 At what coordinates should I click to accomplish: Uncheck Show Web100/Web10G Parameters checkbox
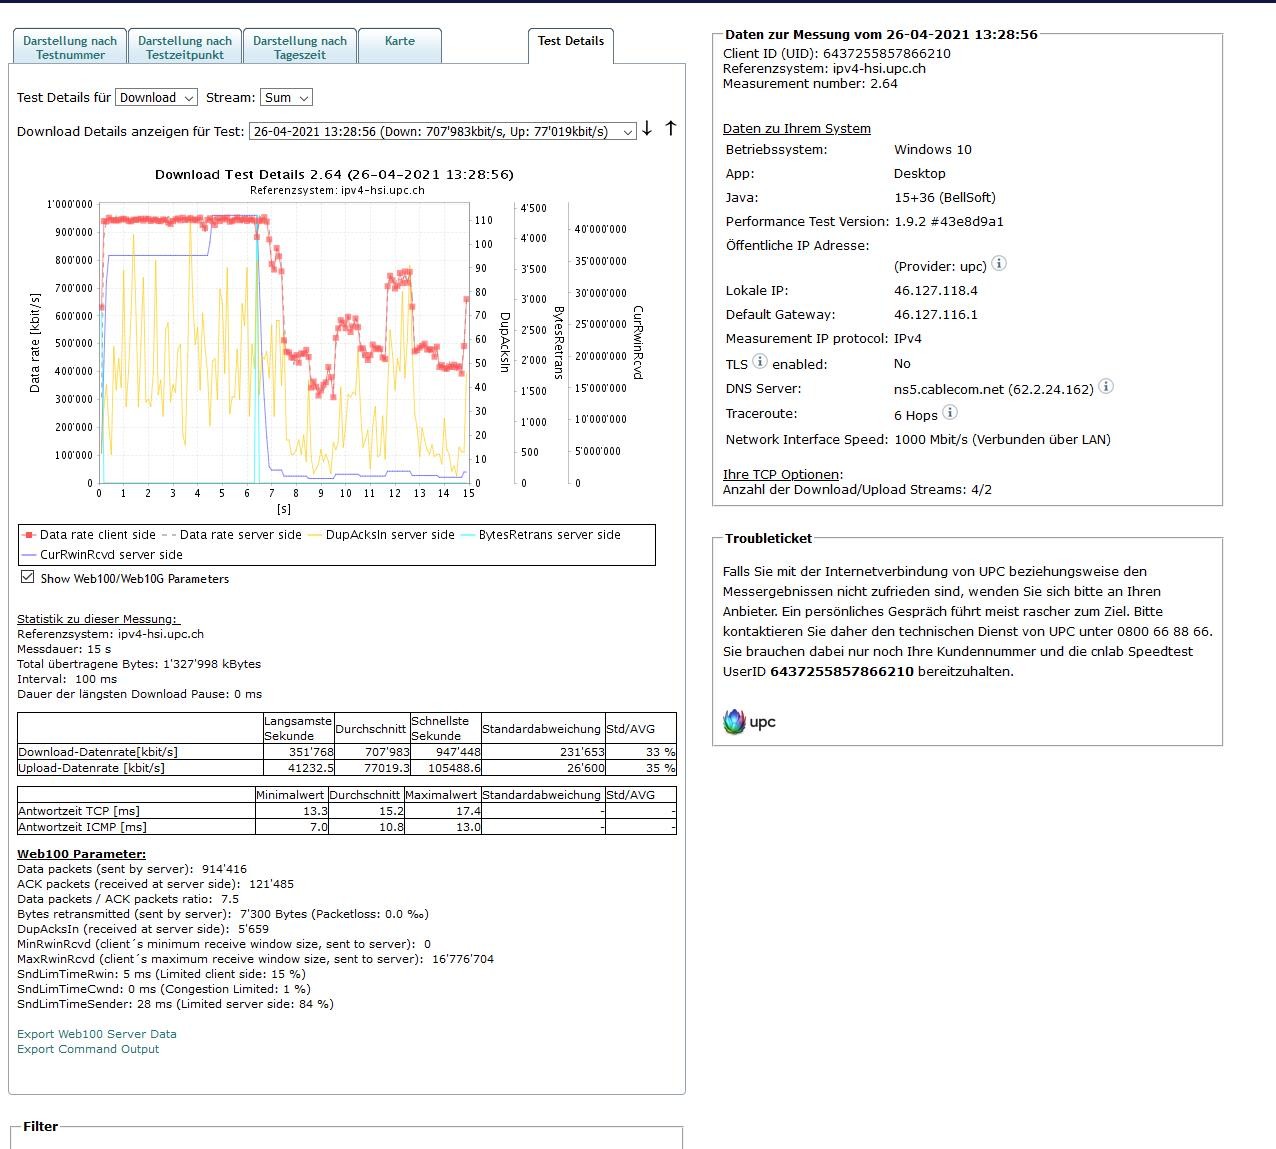click(x=28, y=577)
